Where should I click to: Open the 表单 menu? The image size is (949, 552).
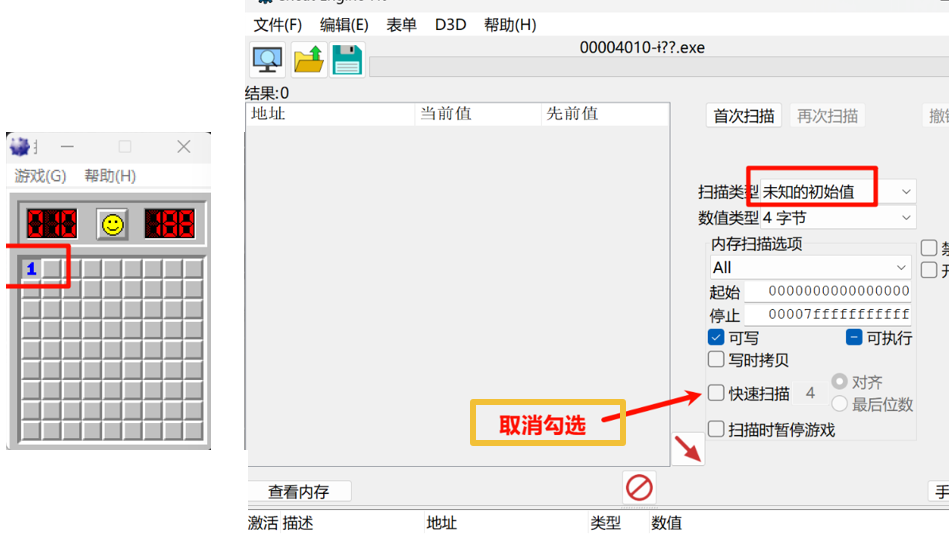click(x=401, y=25)
